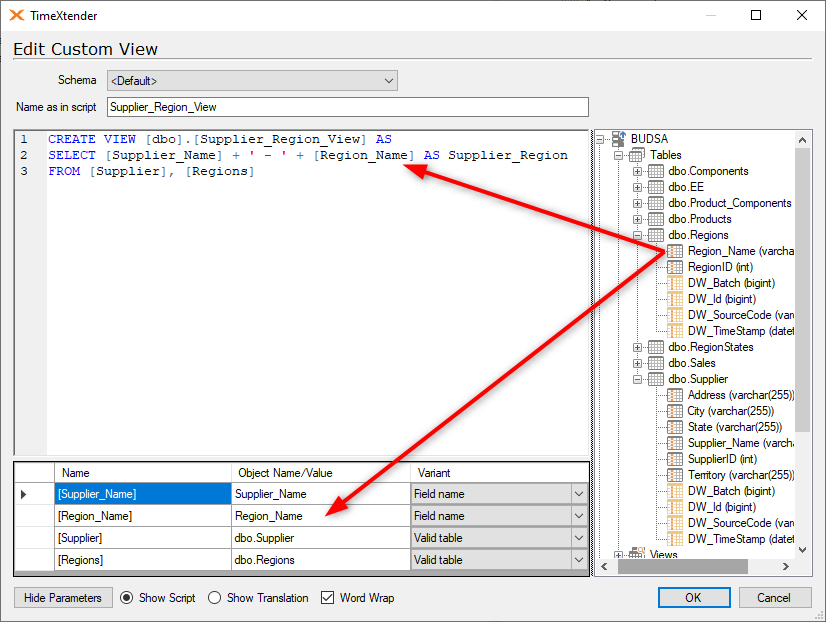Expand the dbo.Products node
Screen dimensions: 826x622
pos(637,220)
